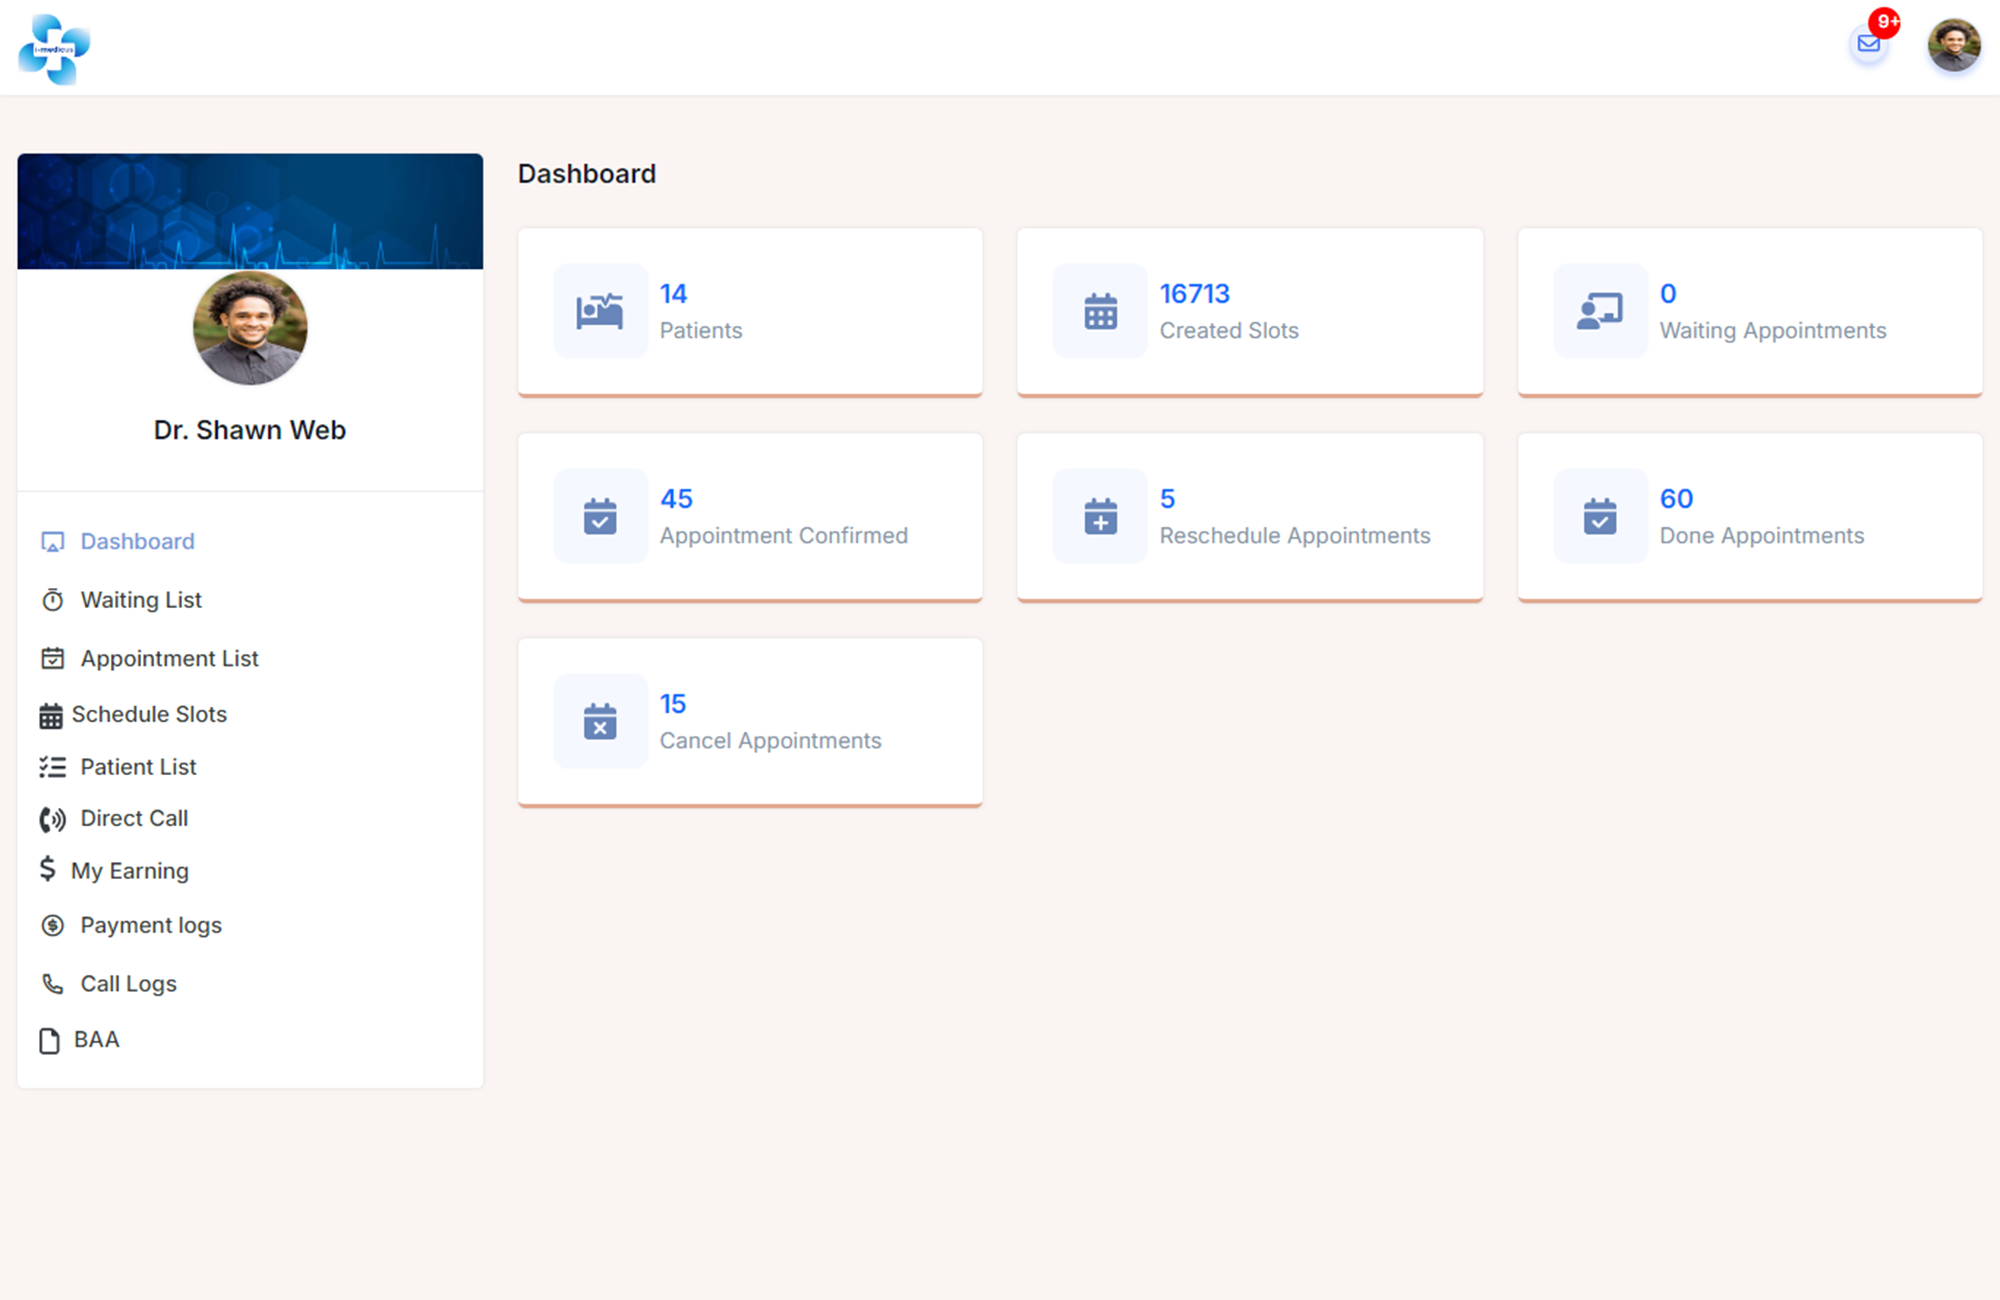Open the Patient List page
The height and width of the screenshot is (1300, 2000).
click(138, 767)
